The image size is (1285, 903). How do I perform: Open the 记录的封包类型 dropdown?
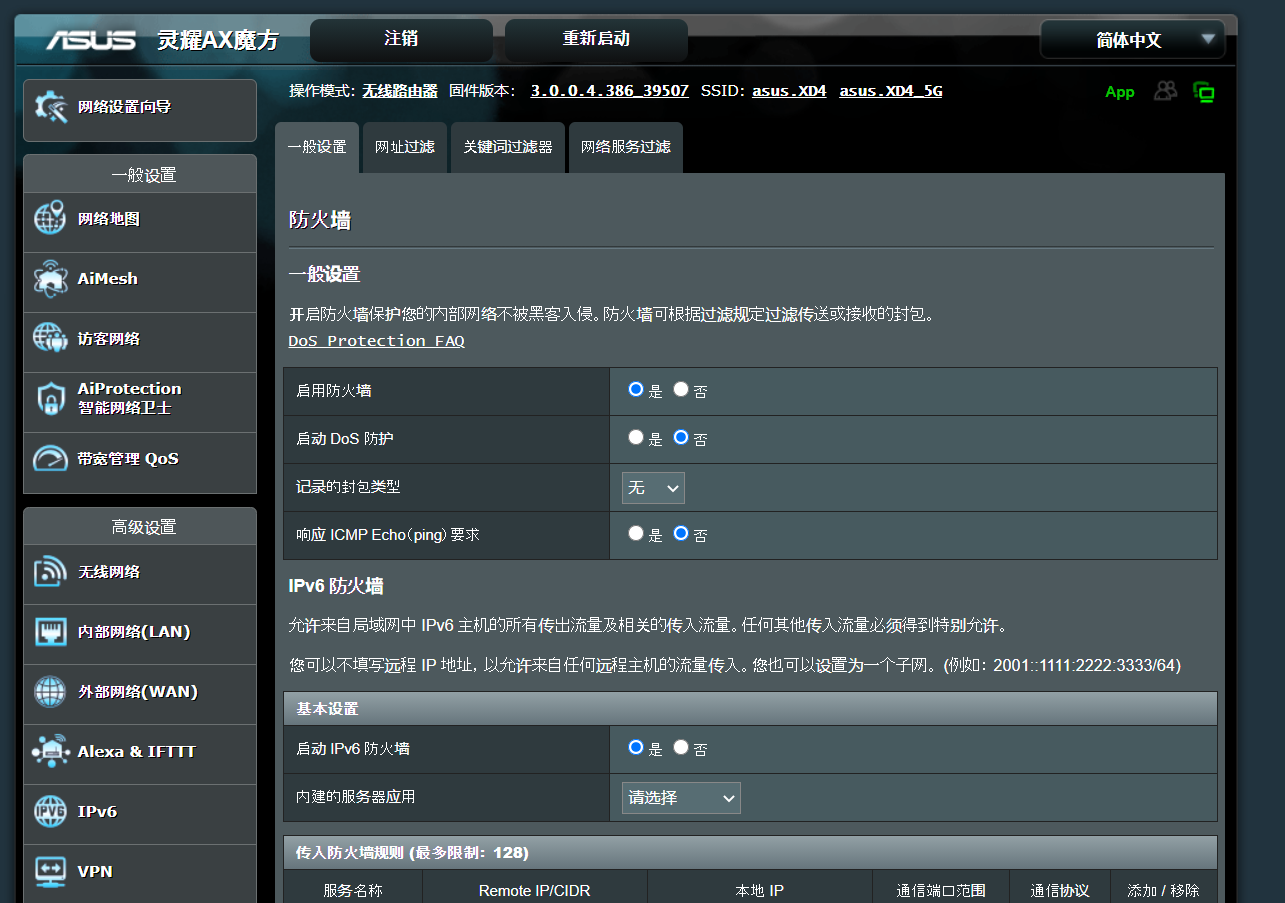tap(653, 488)
